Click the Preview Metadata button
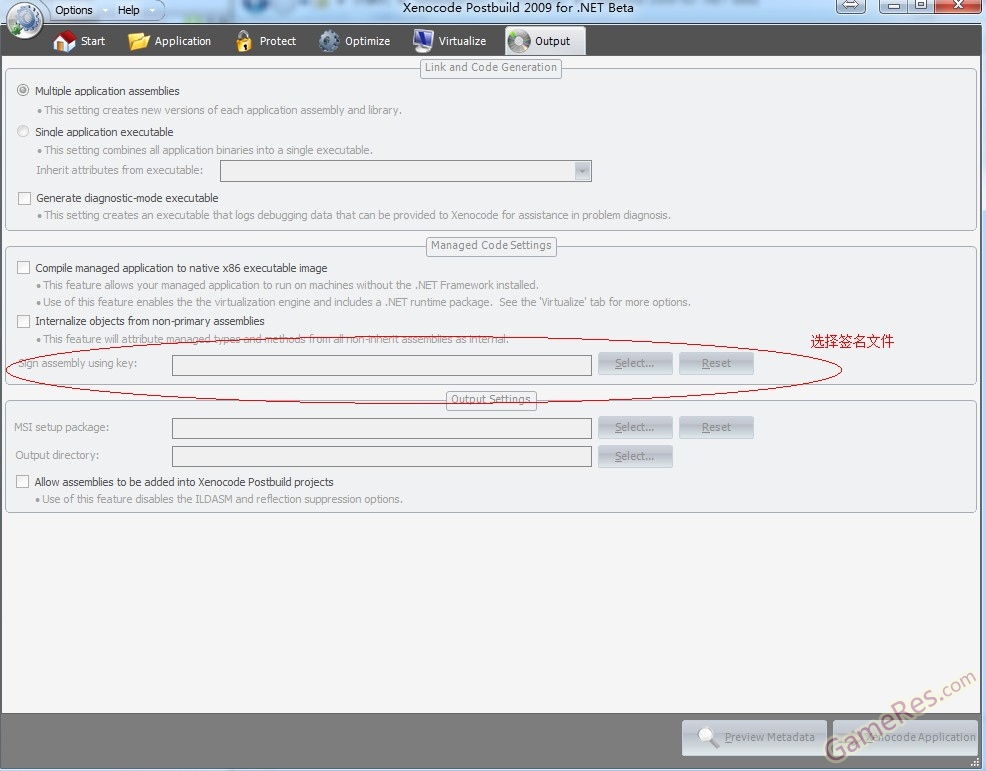Viewport: 986px width, 771px height. pyautogui.click(x=754, y=738)
